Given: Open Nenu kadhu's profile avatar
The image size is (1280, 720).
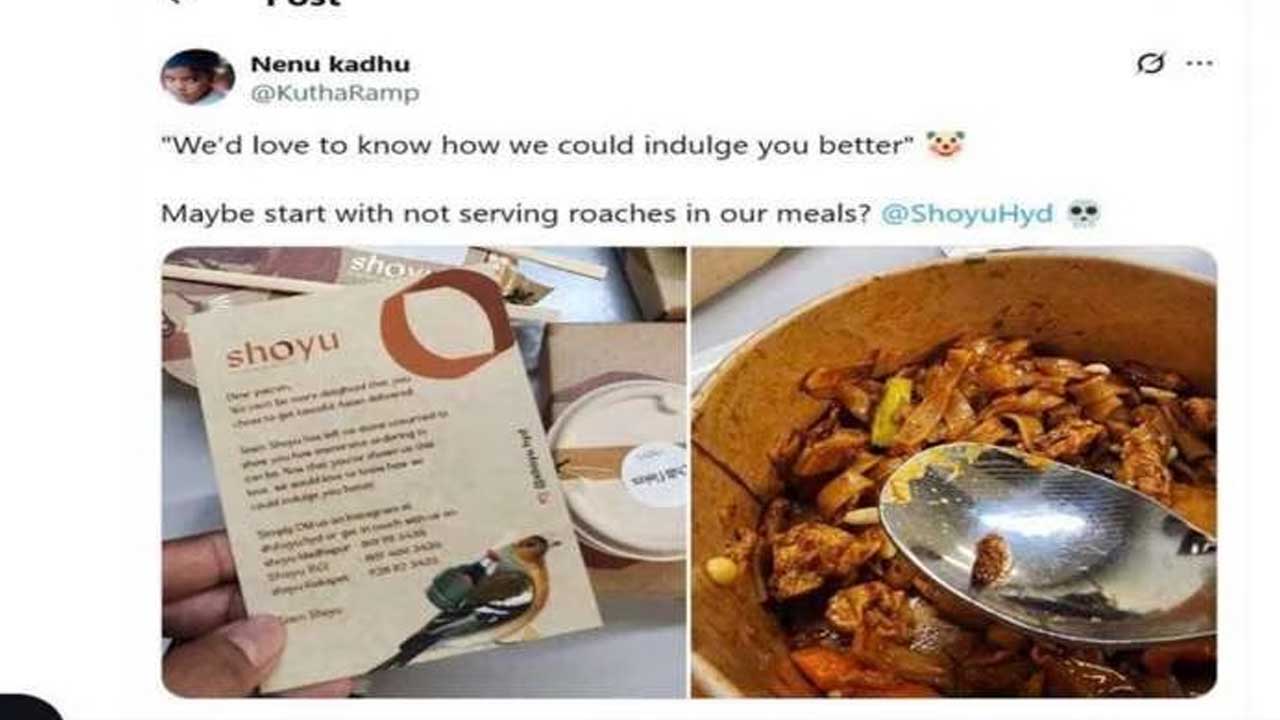Looking at the screenshot, I should tap(197, 76).
